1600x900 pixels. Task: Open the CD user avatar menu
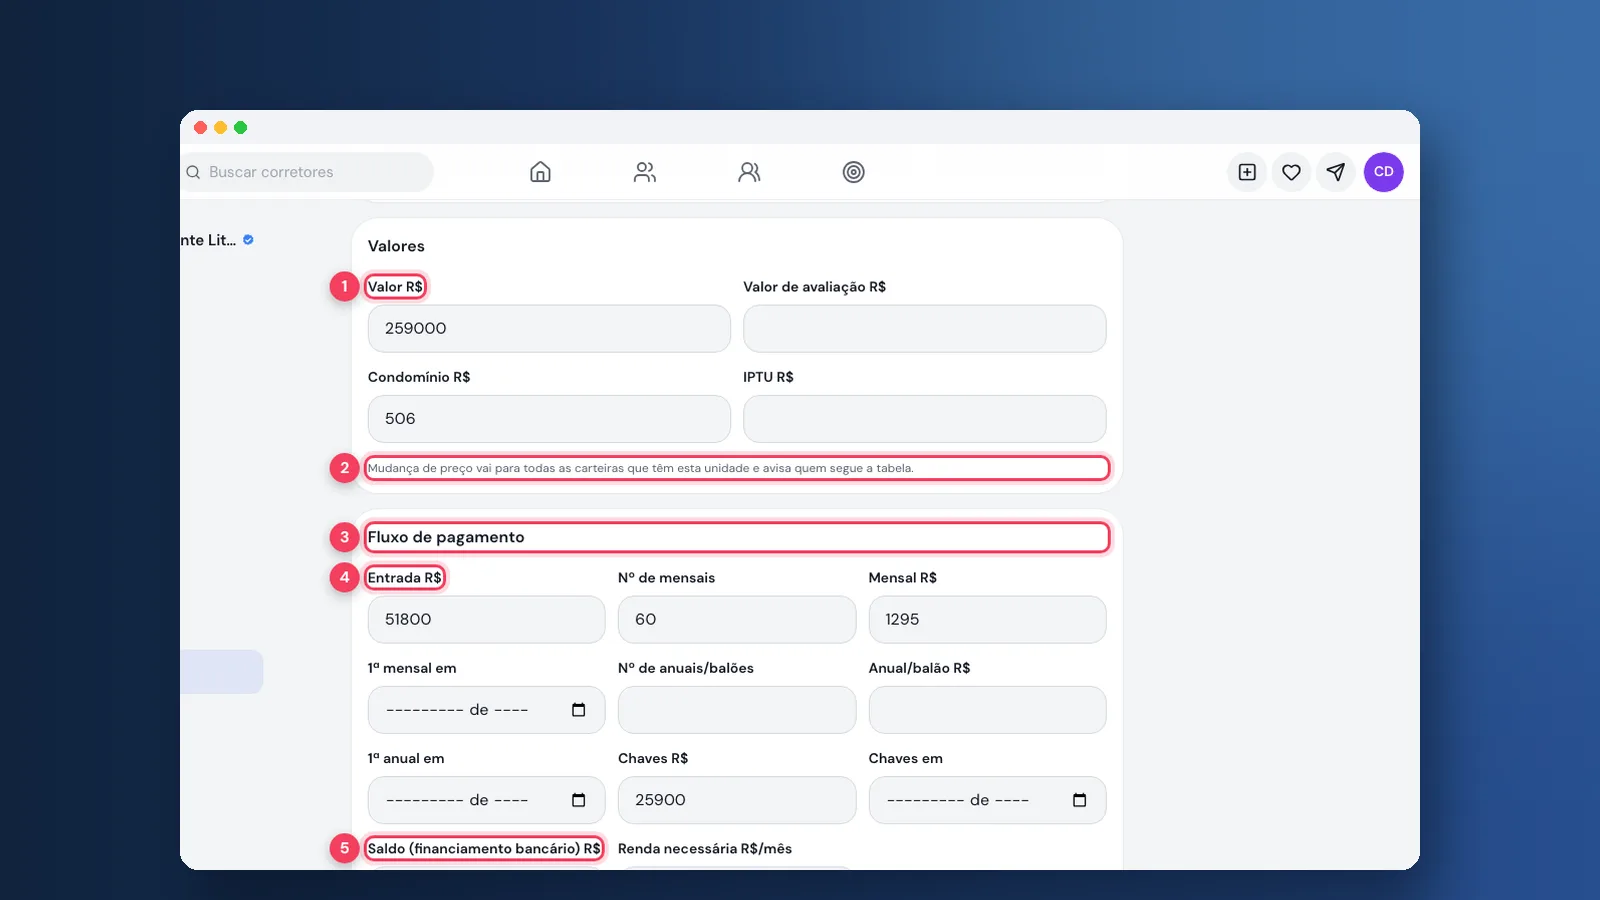1384,172
